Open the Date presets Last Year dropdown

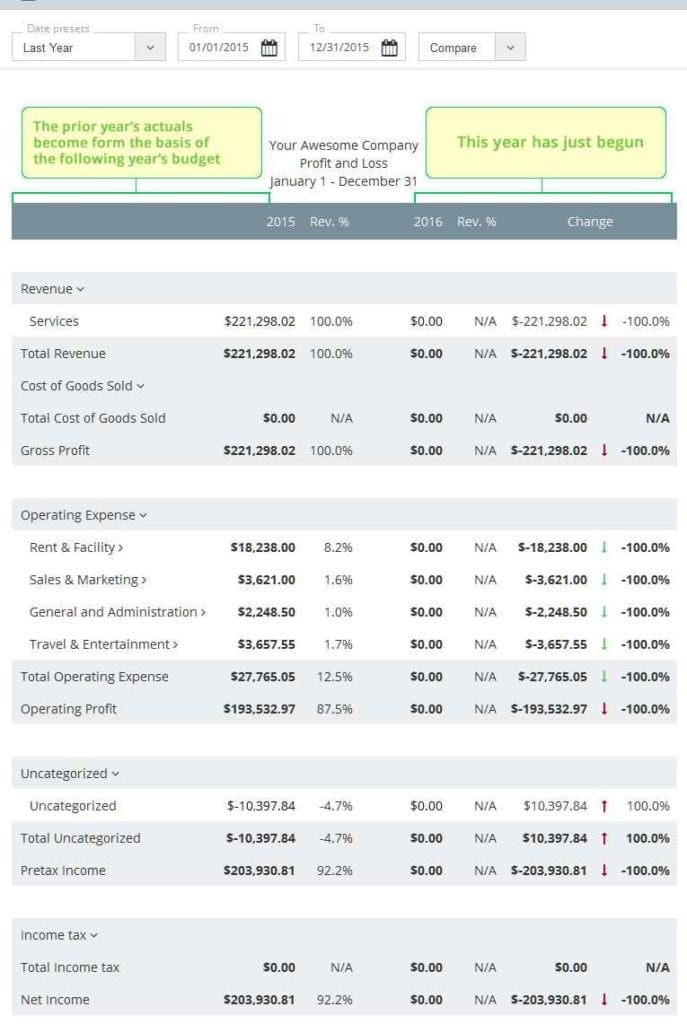(89, 48)
